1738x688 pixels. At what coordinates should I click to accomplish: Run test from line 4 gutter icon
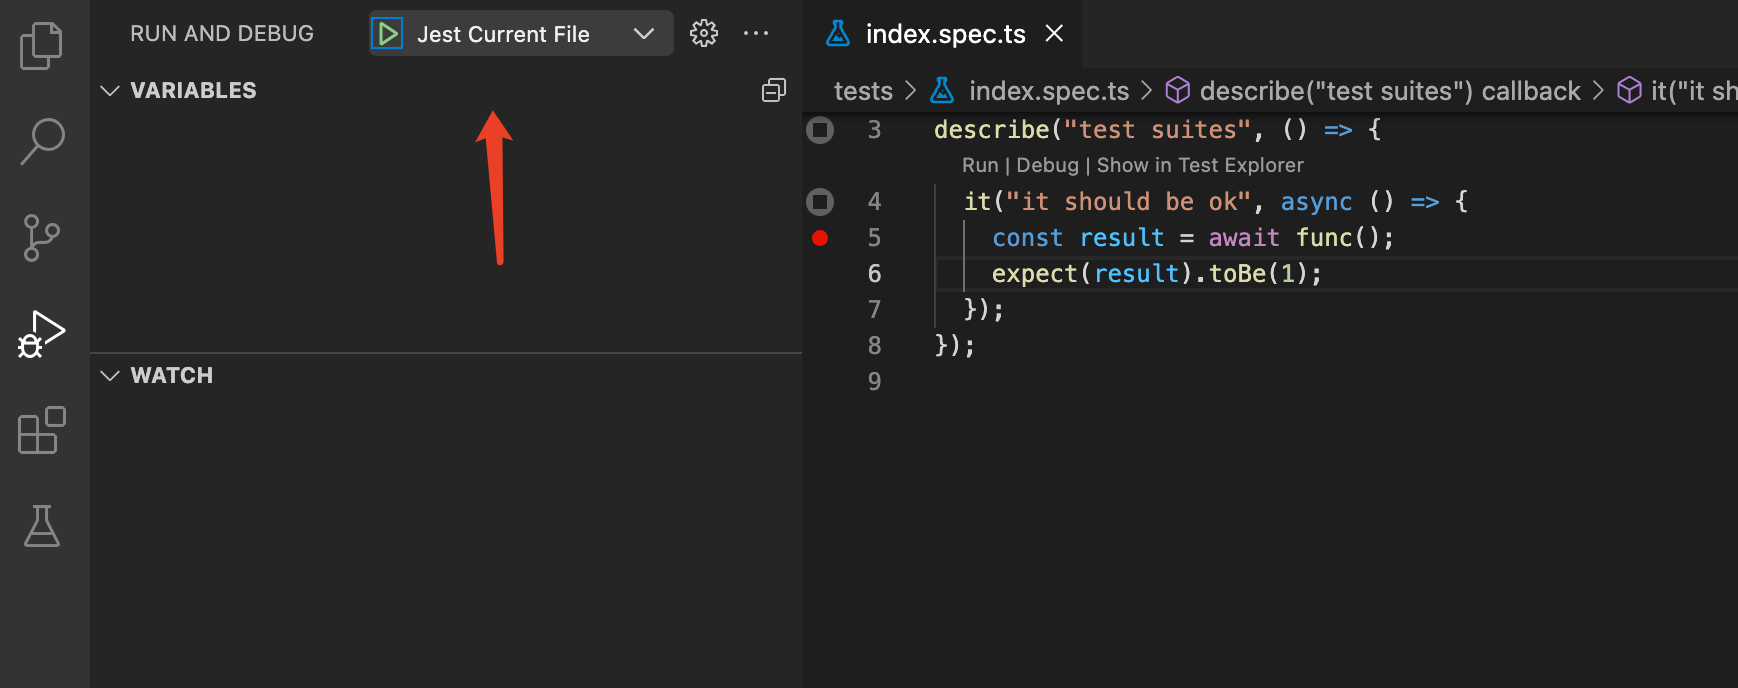pos(820,202)
